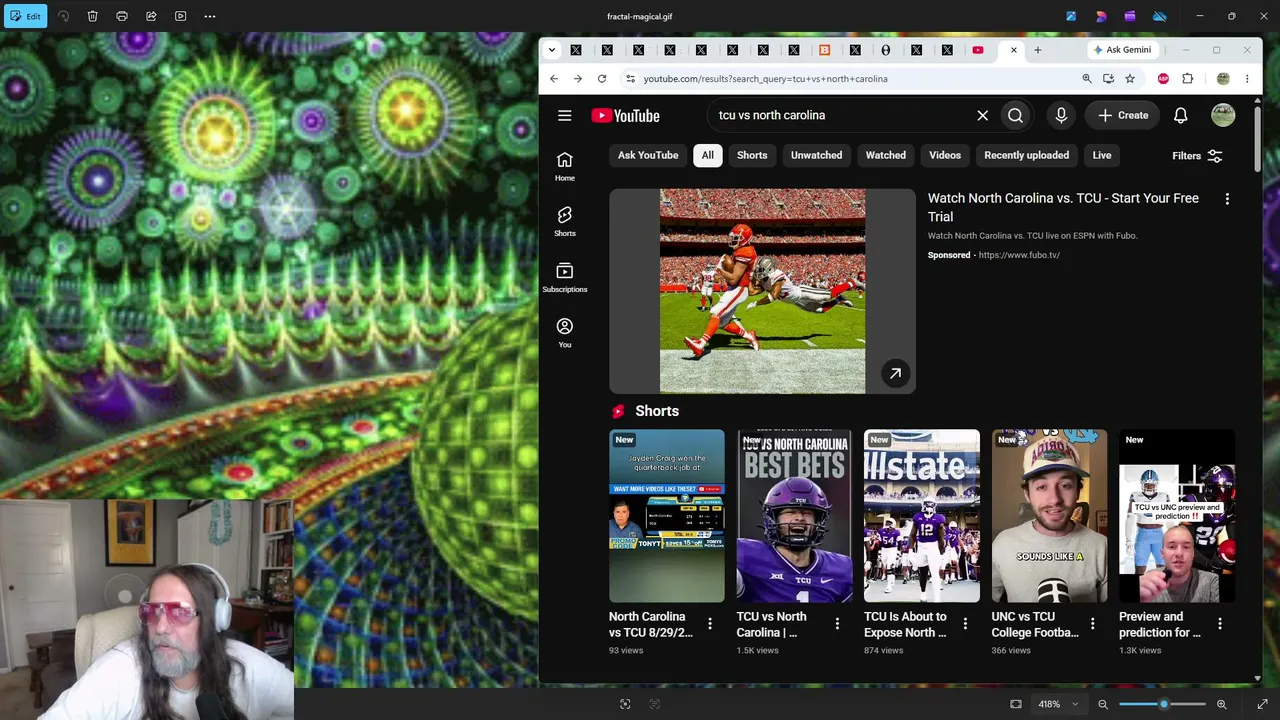This screenshot has height=720, width=1280.
Task: Click the YouTube search magnifier button
Action: (1015, 115)
